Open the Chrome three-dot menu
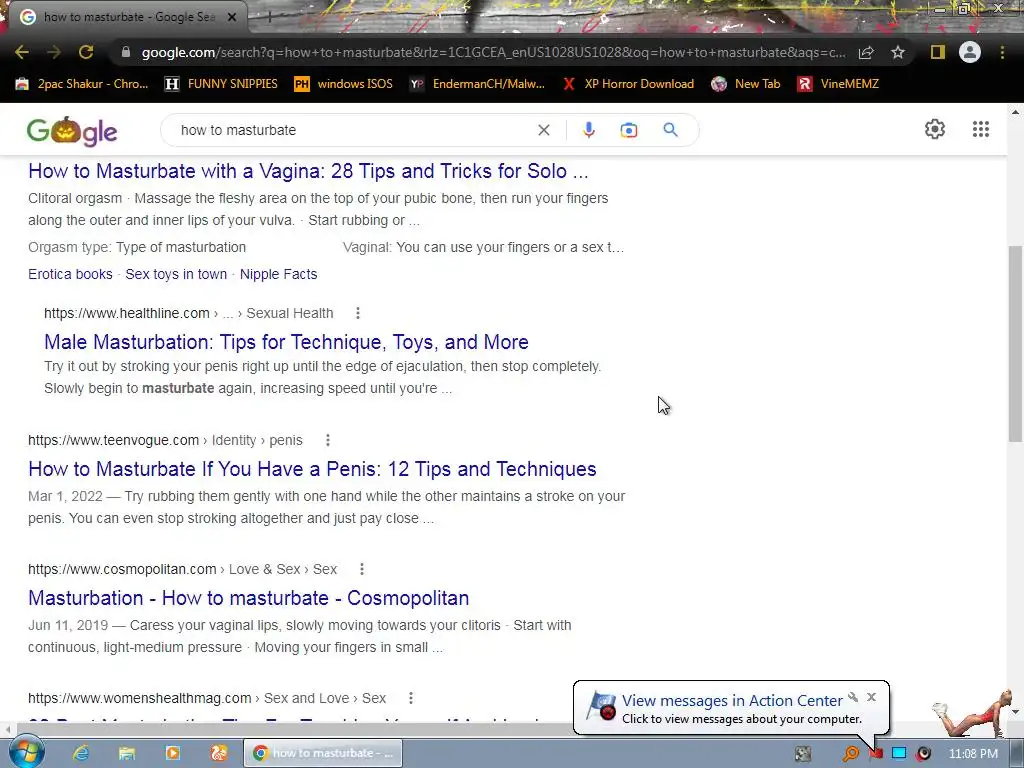Screen dimensions: 1024x768 click(x=1002, y=52)
